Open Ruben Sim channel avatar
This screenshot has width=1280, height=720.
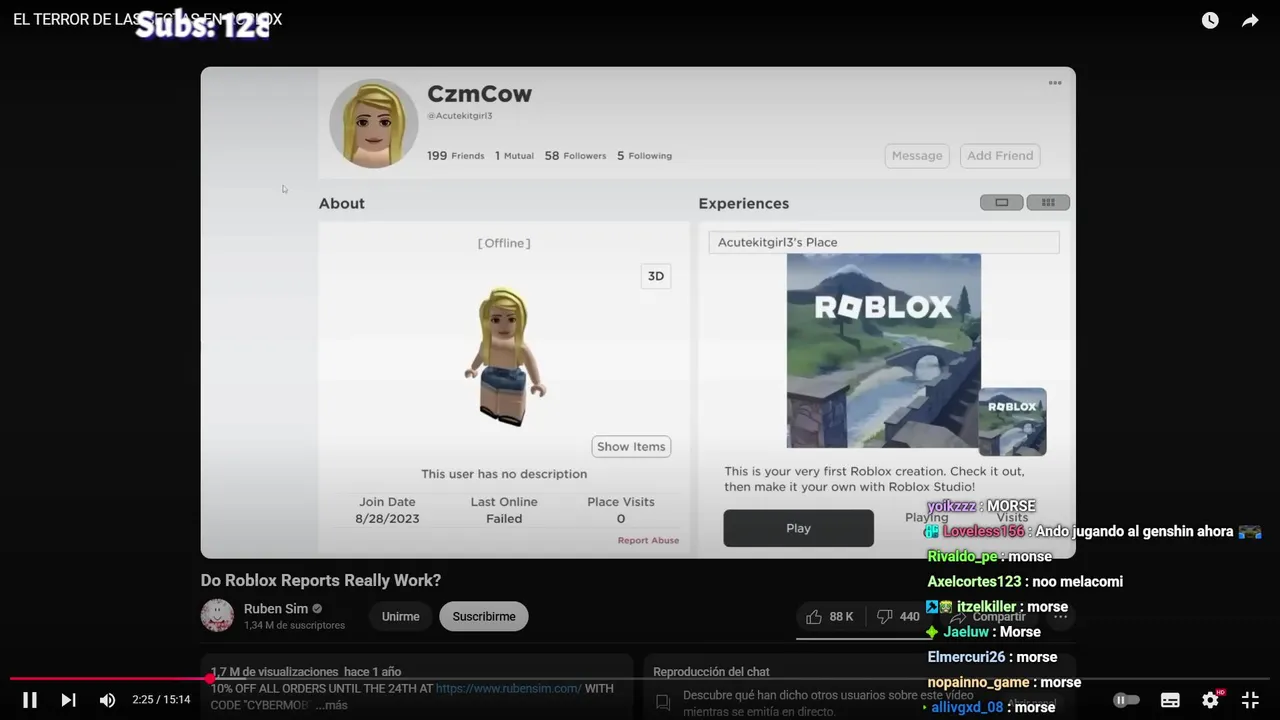click(x=217, y=615)
